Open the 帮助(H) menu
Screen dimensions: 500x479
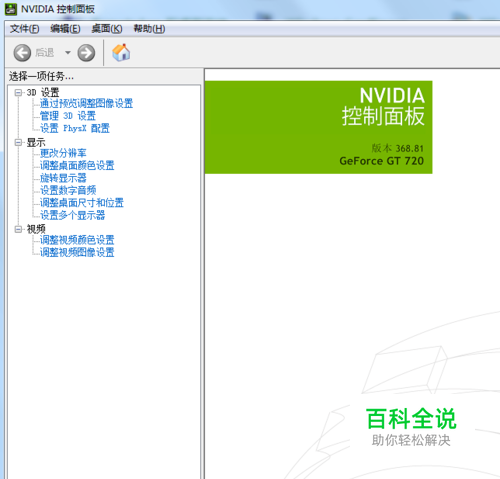149,29
